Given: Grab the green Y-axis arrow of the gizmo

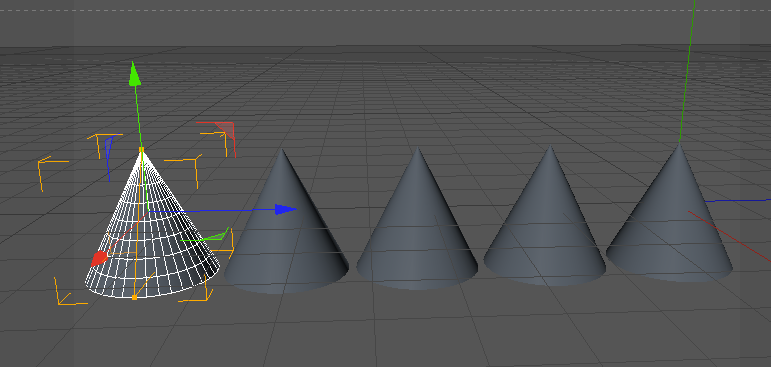Looking at the screenshot, I should pos(135,74).
